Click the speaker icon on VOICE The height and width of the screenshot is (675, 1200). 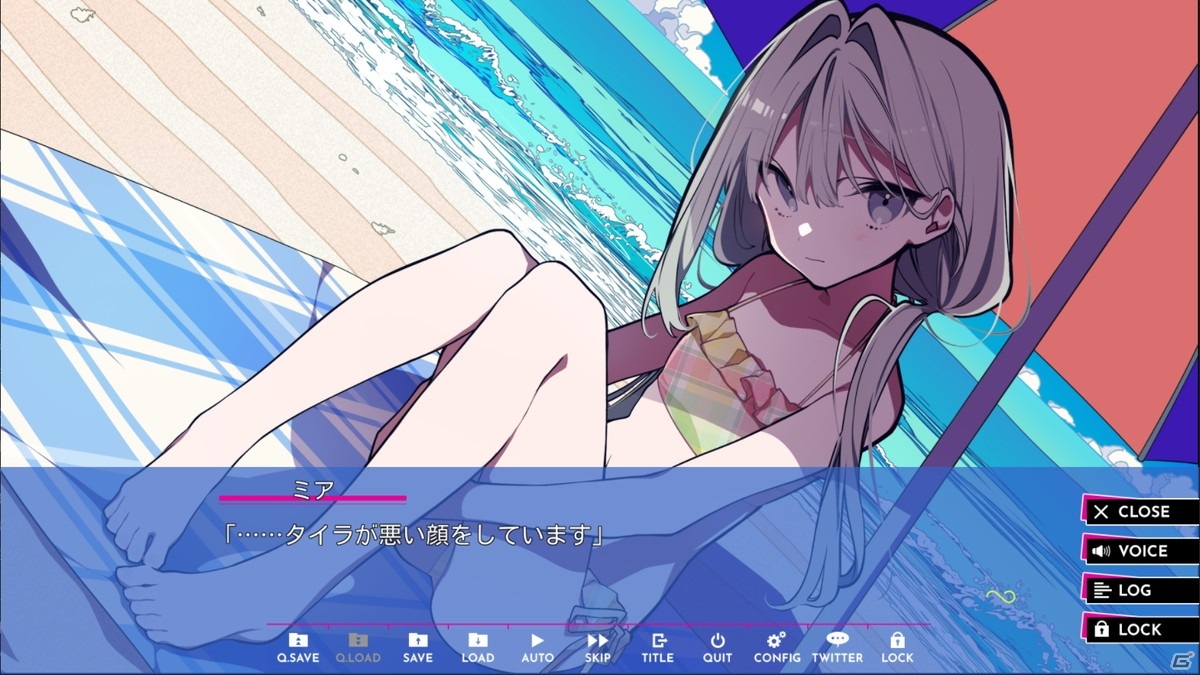(1101, 551)
